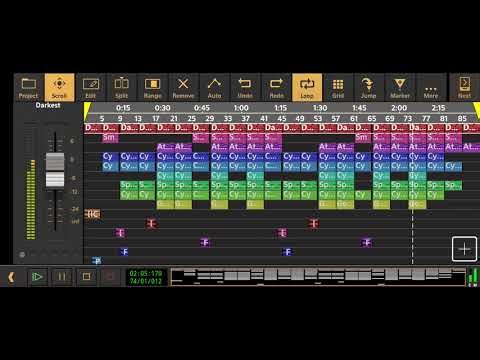The width and height of the screenshot is (480, 360).
Task: Open the output level meter at bottom right
Action: click(473, 277)
